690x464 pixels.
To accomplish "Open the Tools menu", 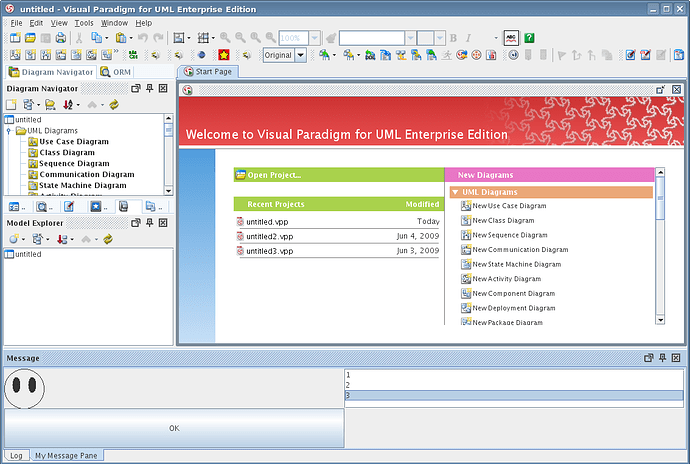I will click(84, 23).
